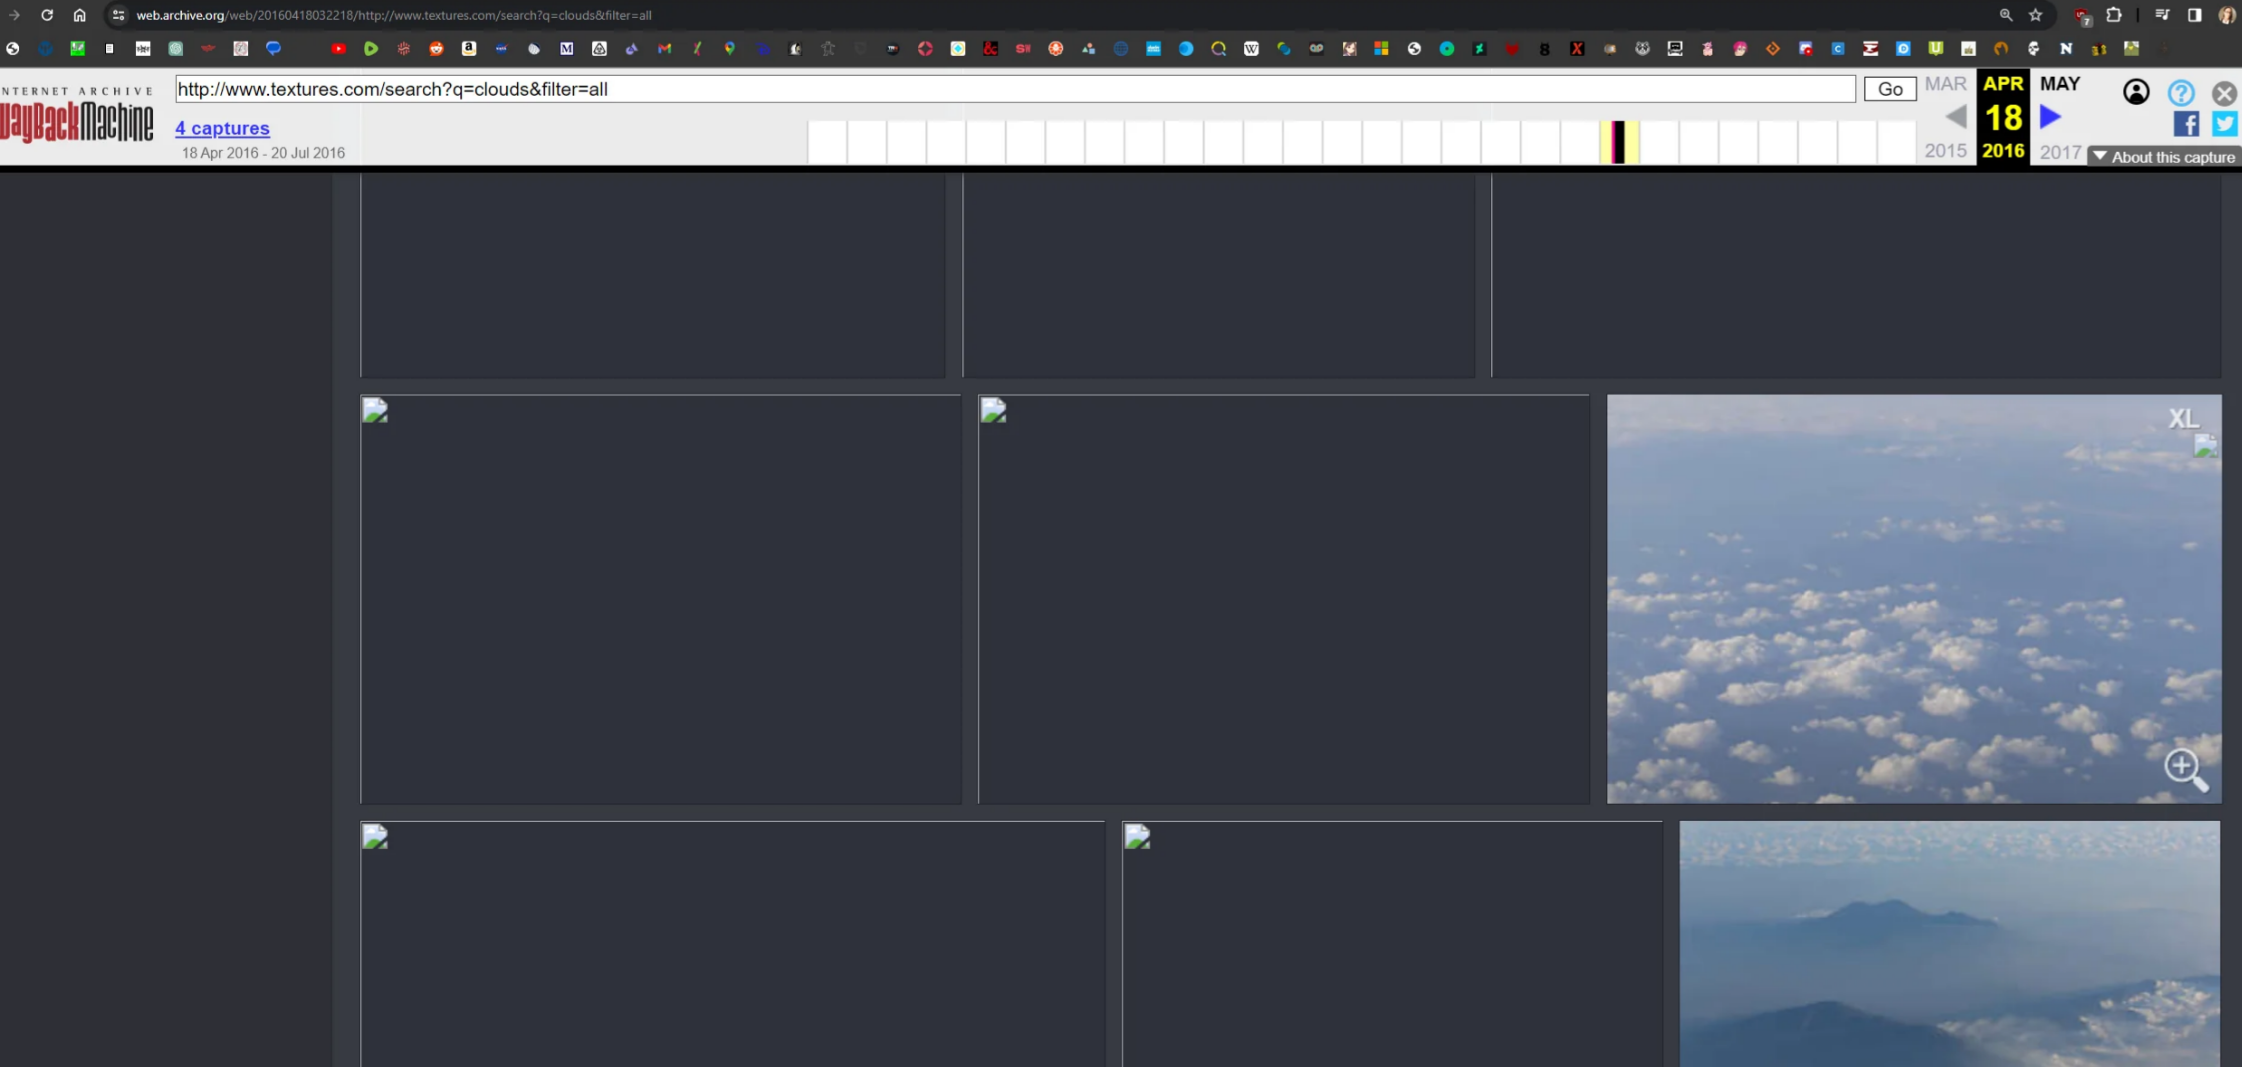Open the Microsoft bookmark
2242x1067 pixels.
click(1381, 48)
